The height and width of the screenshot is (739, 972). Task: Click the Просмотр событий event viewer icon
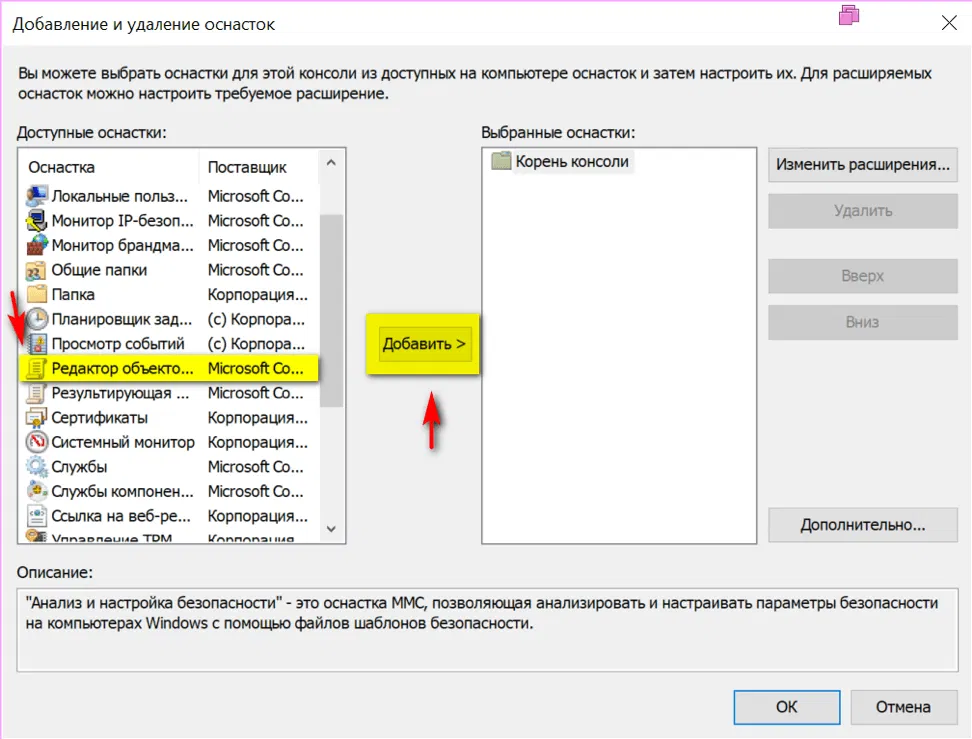click(x=37, y=343)
